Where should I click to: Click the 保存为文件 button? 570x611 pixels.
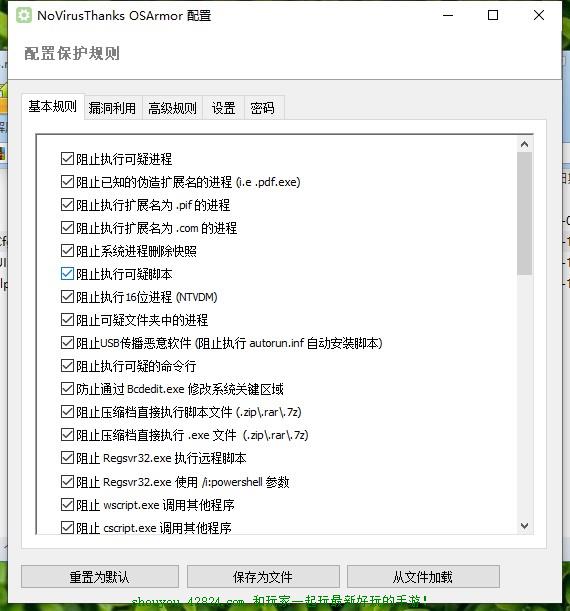click(x=263, y=577)
